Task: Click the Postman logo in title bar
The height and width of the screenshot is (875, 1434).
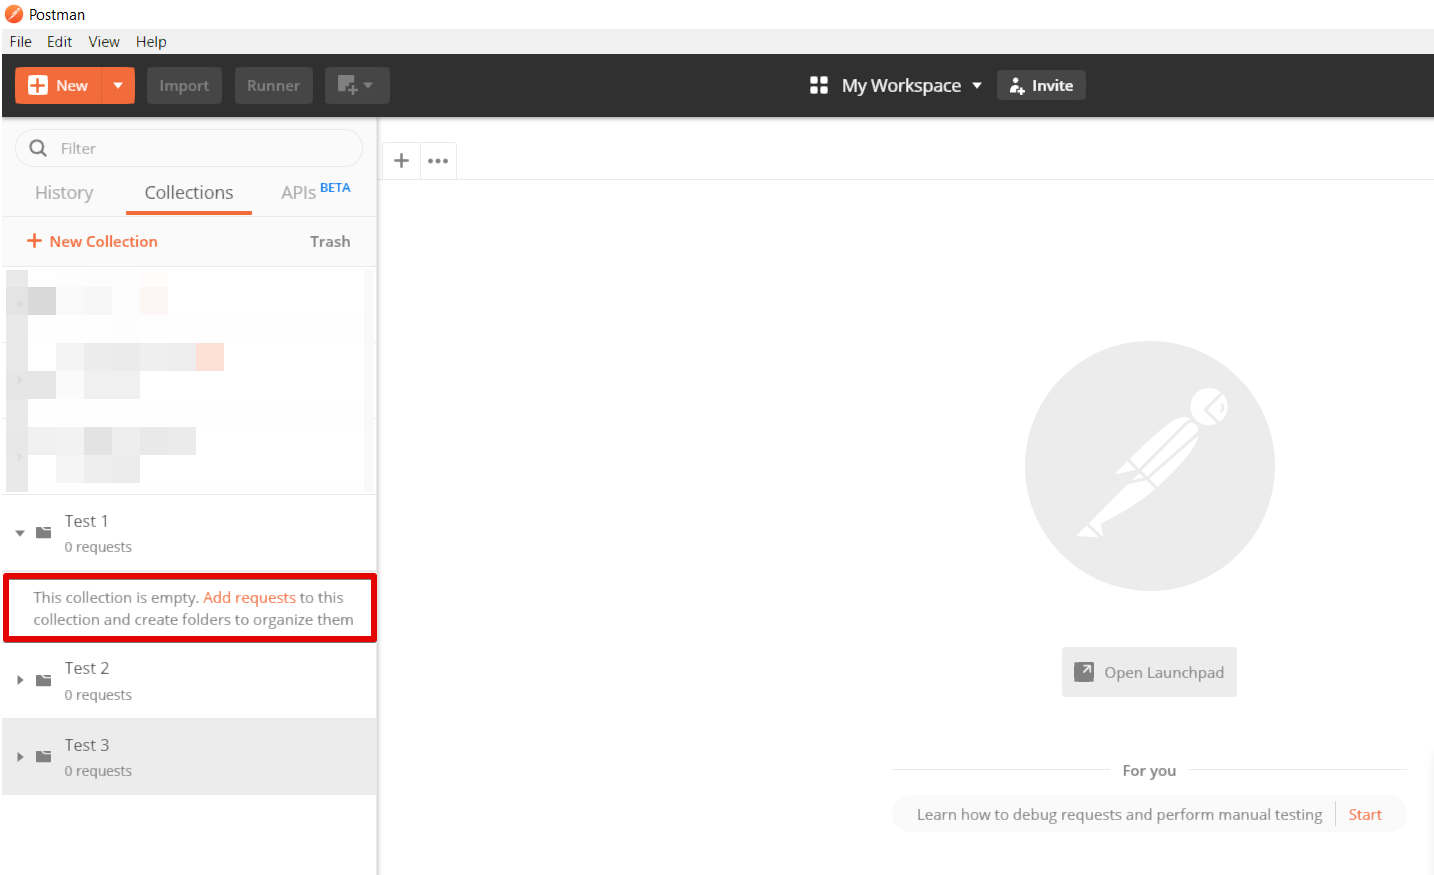Action: [x=14, y=14]
